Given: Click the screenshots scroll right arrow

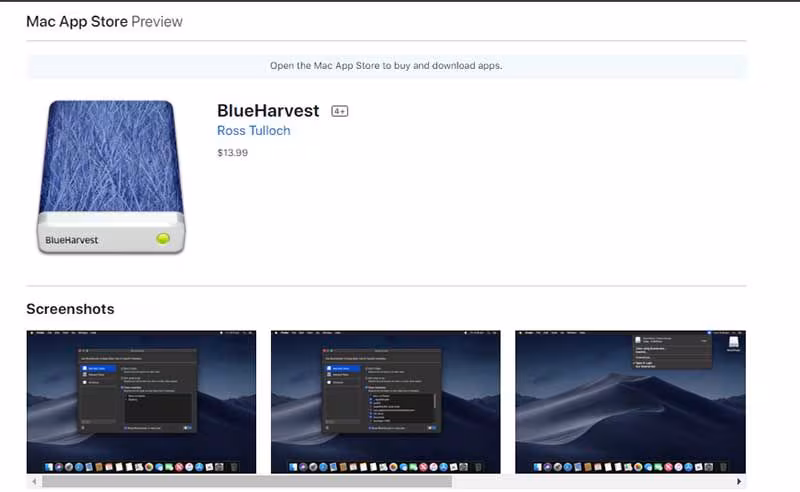Looking at the screenshot, I should 739,481.
